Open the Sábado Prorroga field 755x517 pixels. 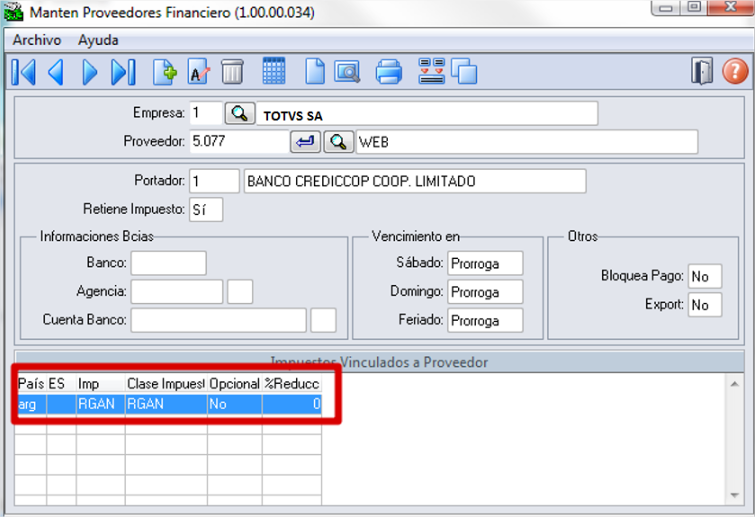(x=485, y=263)
